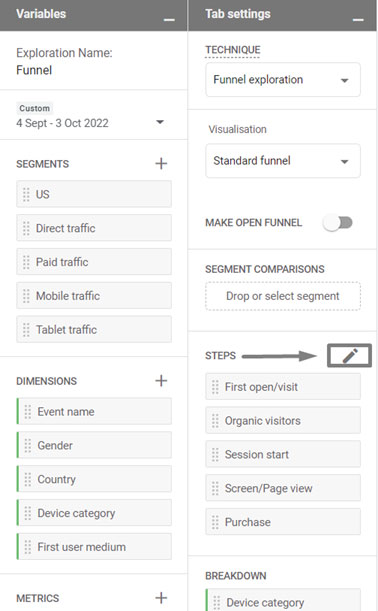Click the Exploration Name field Funnel
The width and height of the screenshot is (378, 611).
point(34,70)
